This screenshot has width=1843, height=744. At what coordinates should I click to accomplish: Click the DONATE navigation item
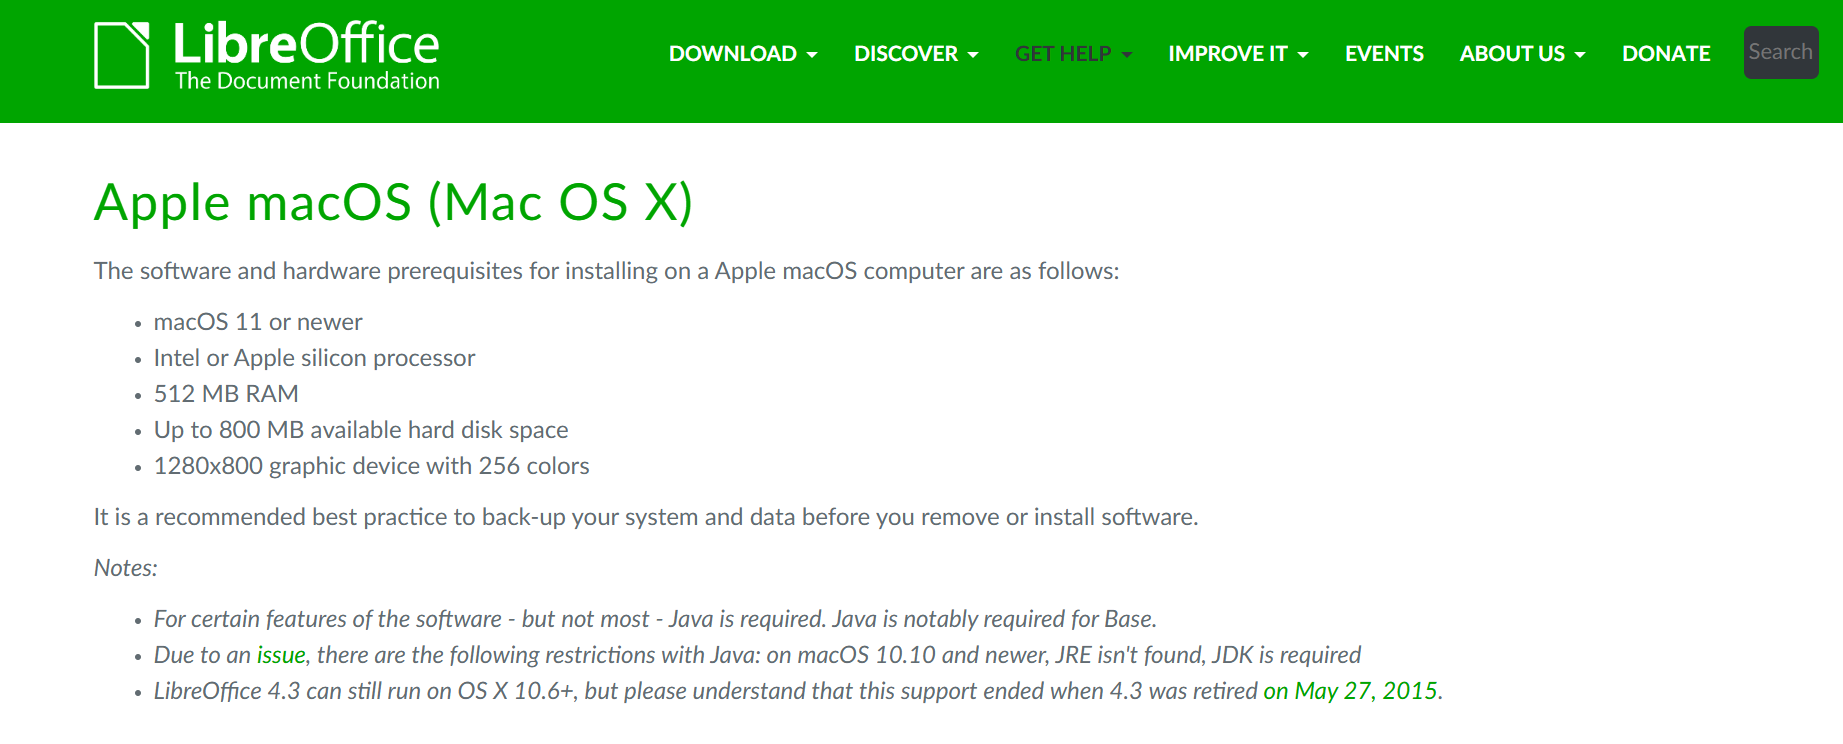click(1666, 53)
